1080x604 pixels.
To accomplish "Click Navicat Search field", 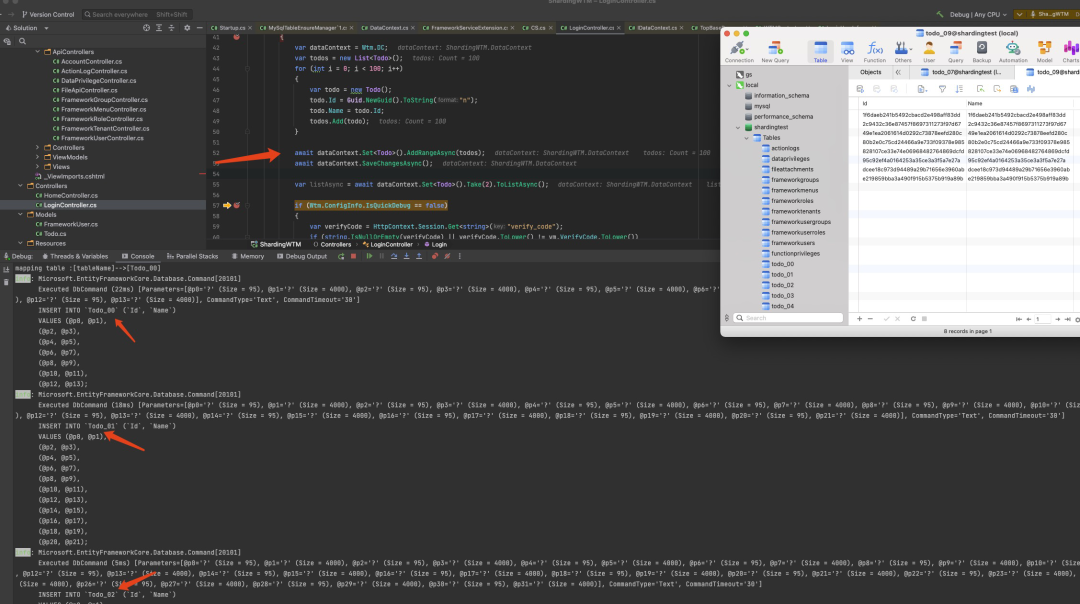I will (788, 318).
